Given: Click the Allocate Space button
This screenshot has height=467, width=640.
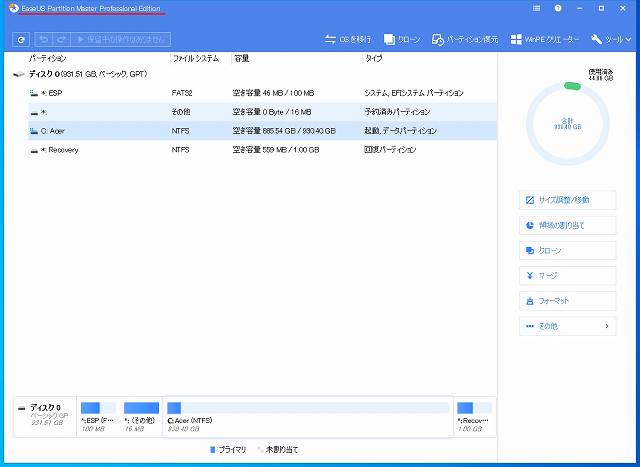Looking at the screenshot, I should point(567,225).
